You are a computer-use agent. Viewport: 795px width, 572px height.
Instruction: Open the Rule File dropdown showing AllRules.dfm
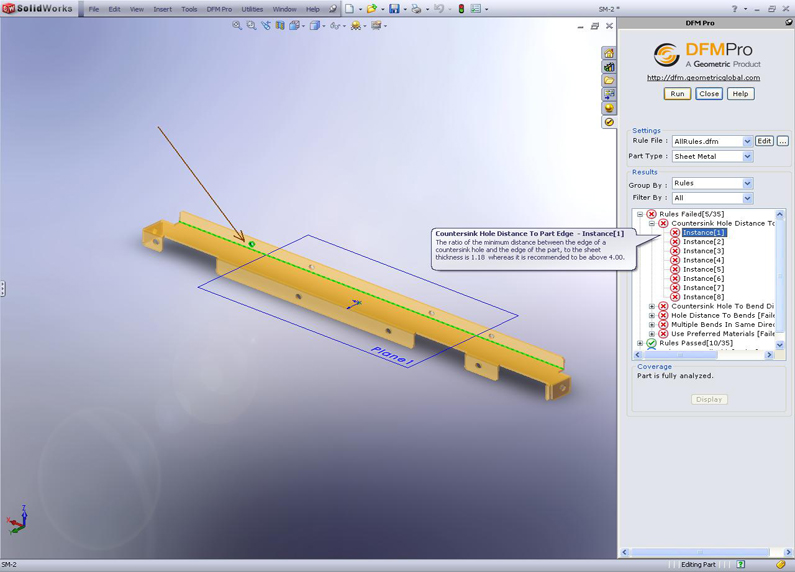point(712,141)
